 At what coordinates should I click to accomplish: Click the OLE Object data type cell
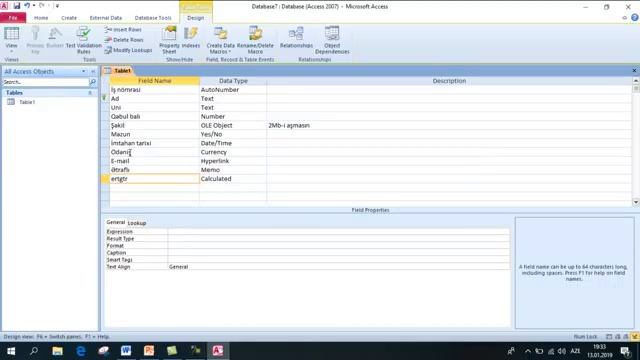[x=233, y=125]
